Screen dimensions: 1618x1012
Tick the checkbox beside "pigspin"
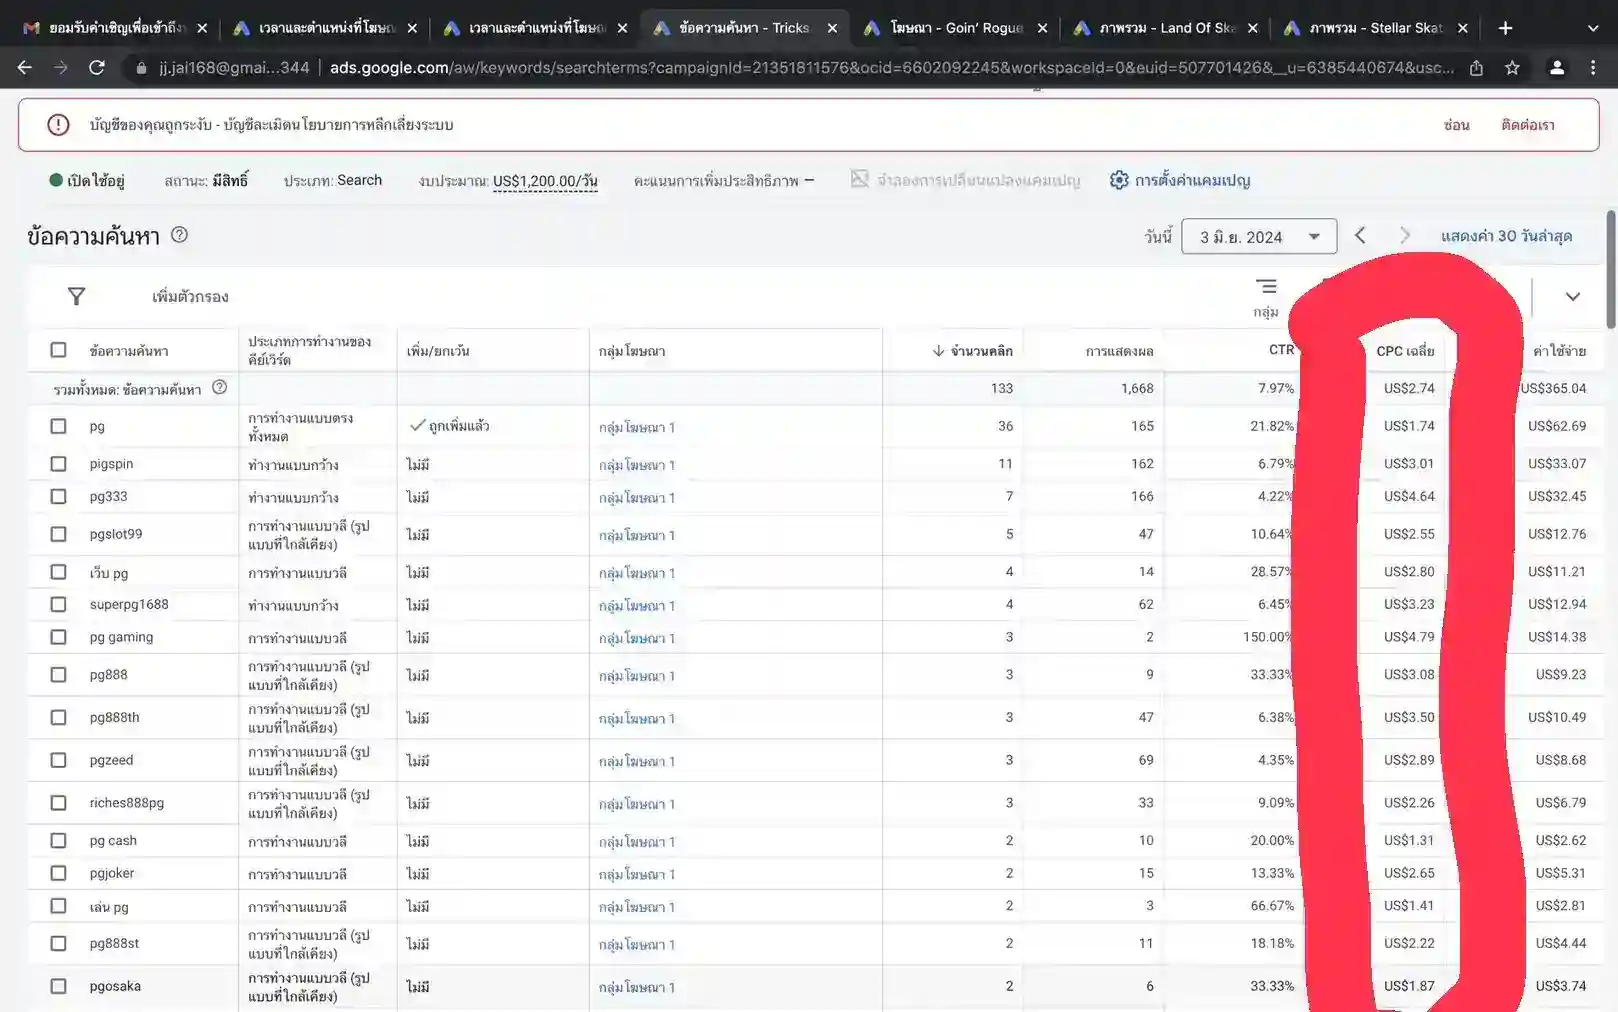(58, 463)
